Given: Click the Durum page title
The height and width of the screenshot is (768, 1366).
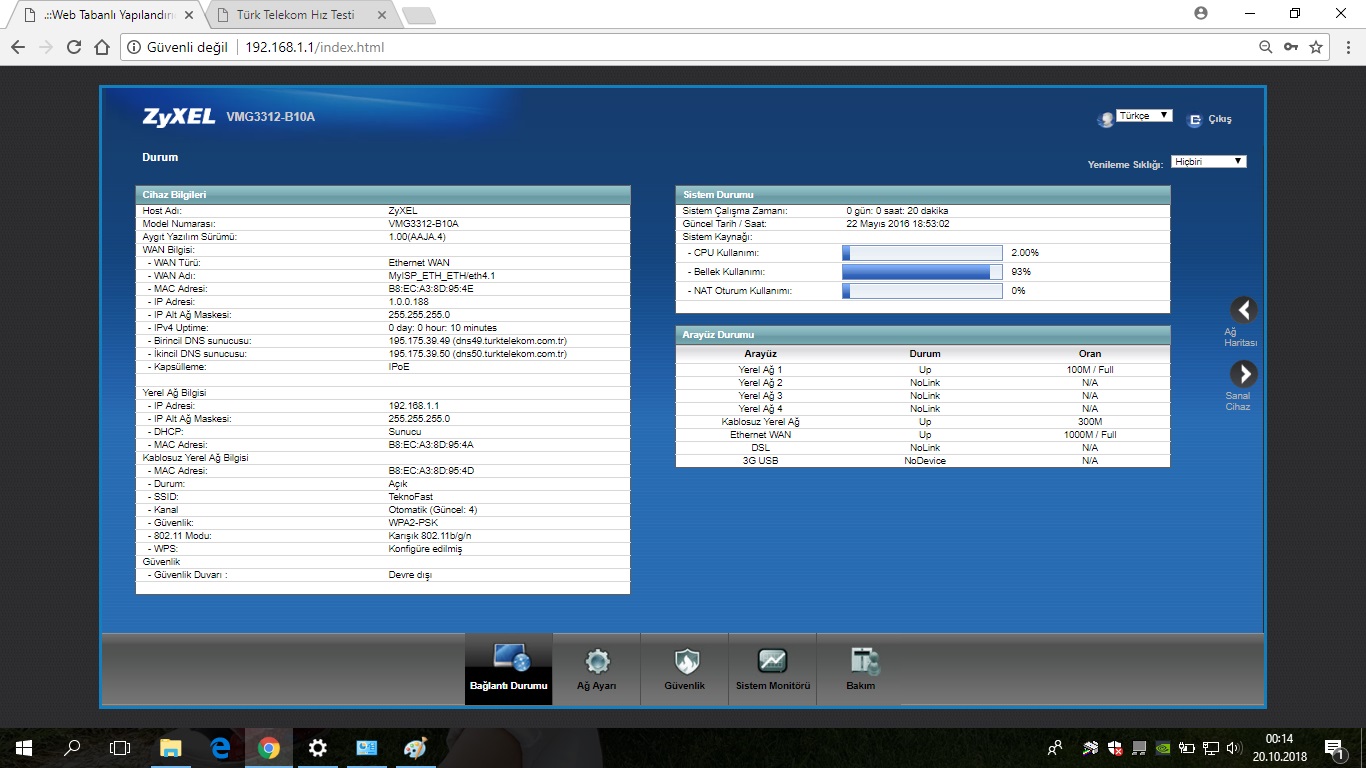Looking at the screenshot, I should (160, 157).
